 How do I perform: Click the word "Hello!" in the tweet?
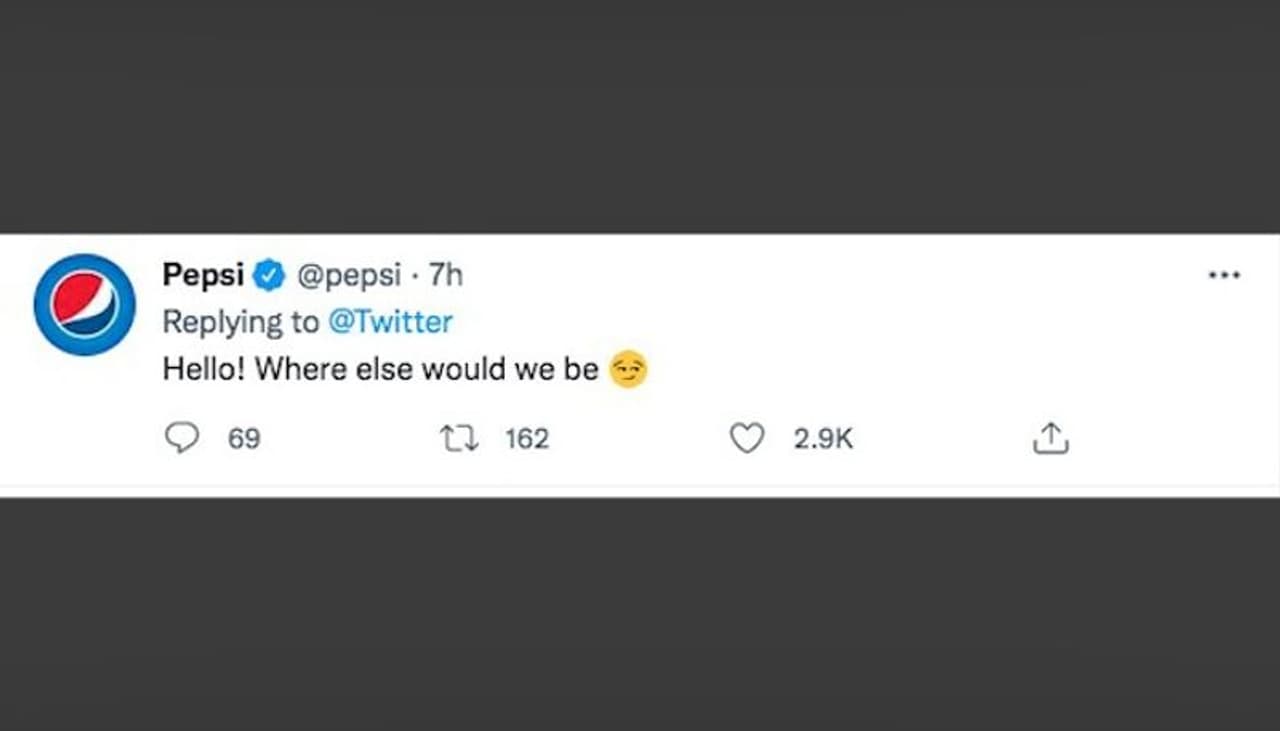[x=204, y=370]
